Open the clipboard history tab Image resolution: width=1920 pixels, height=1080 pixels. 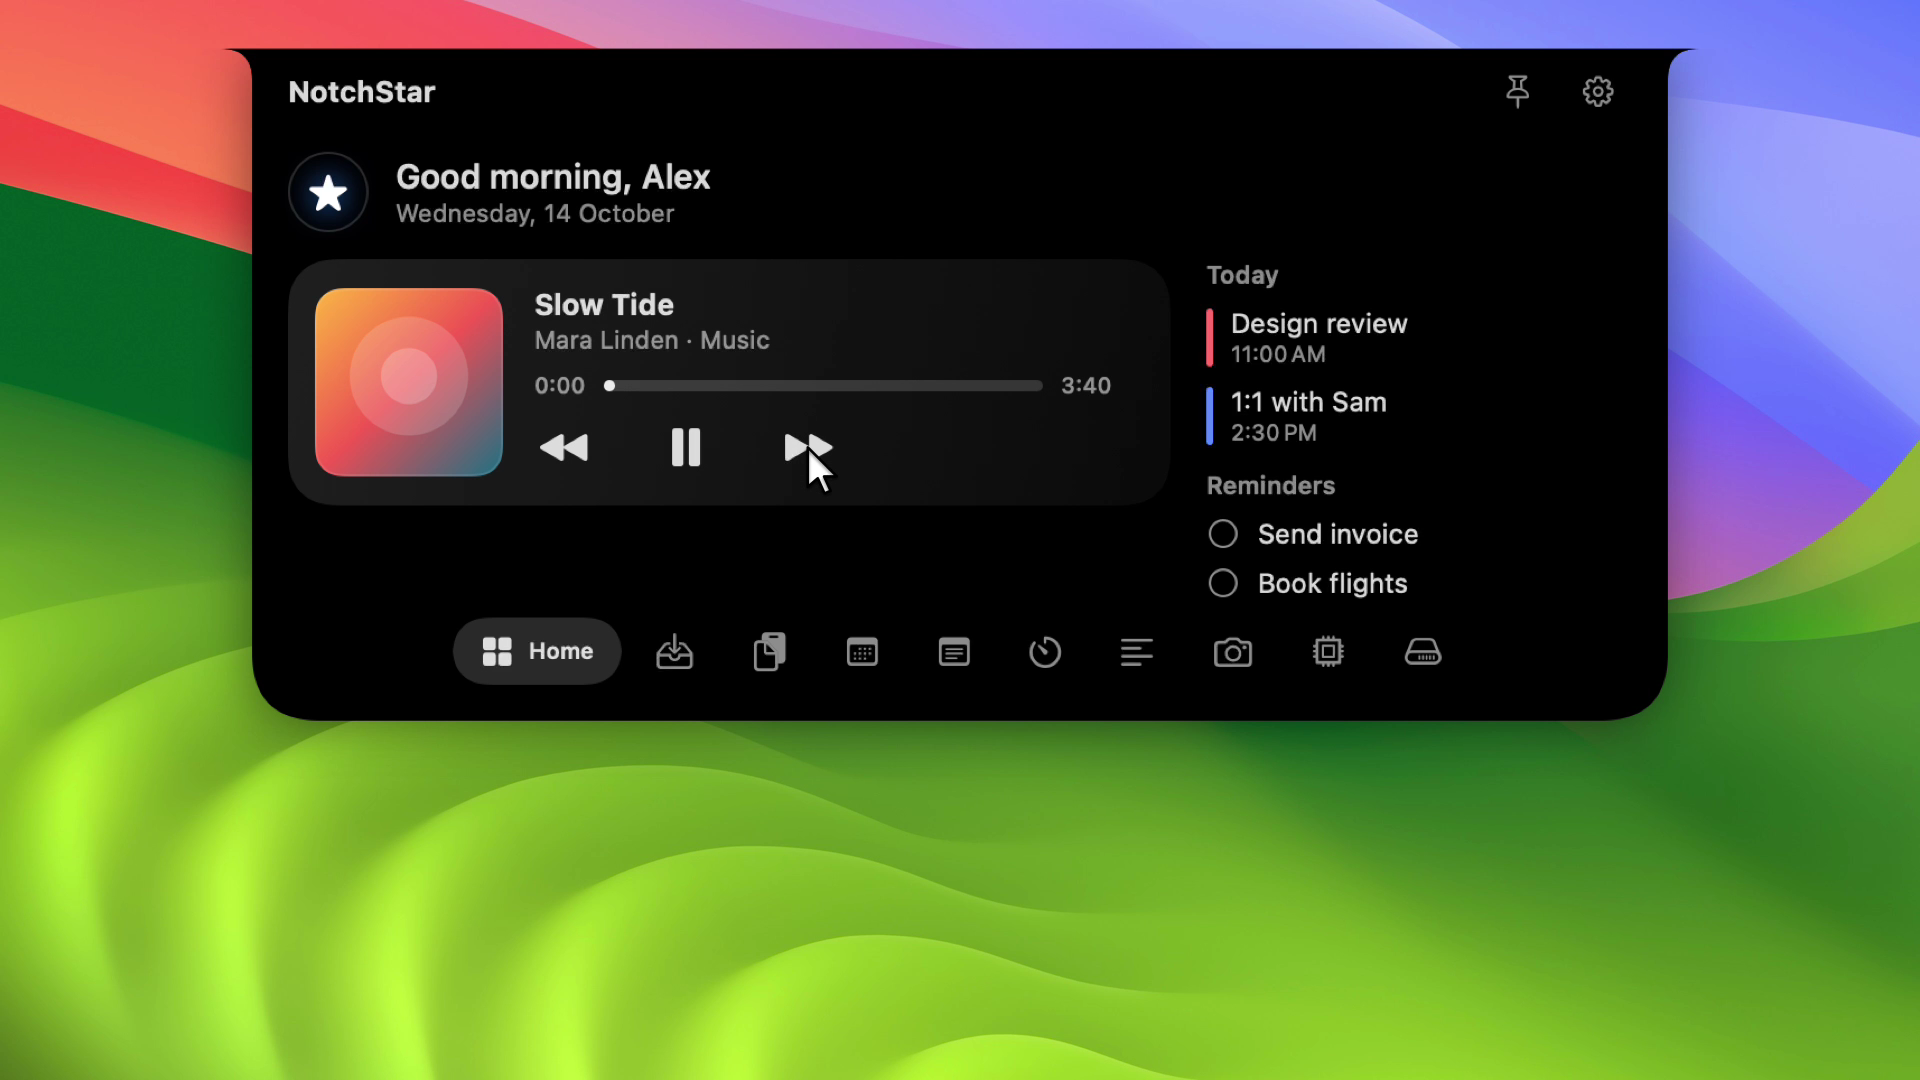769,652
